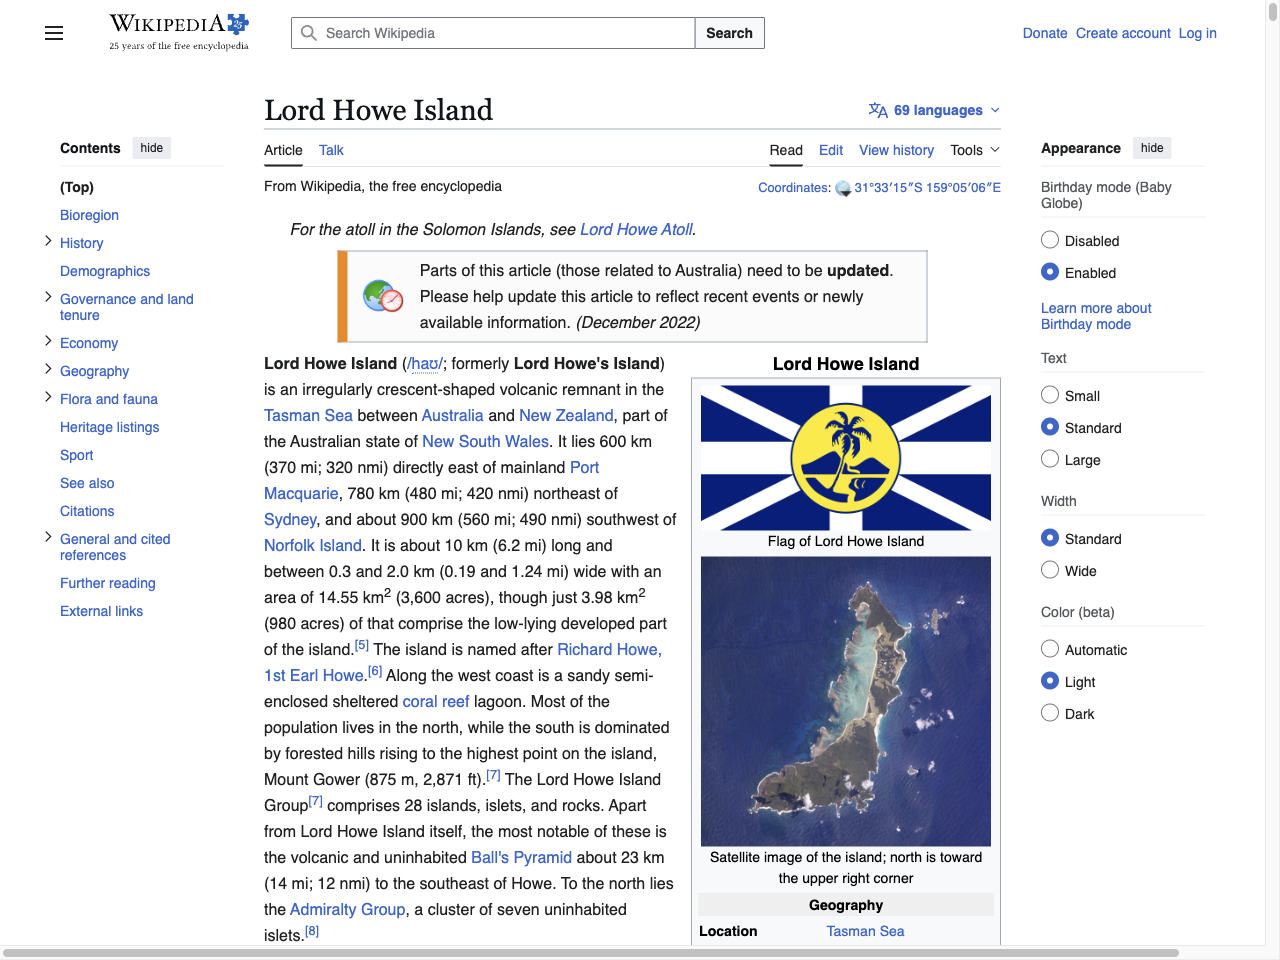Open the View history tab
The height and width of the screenshot is (960, 1280).
[896, 150]
